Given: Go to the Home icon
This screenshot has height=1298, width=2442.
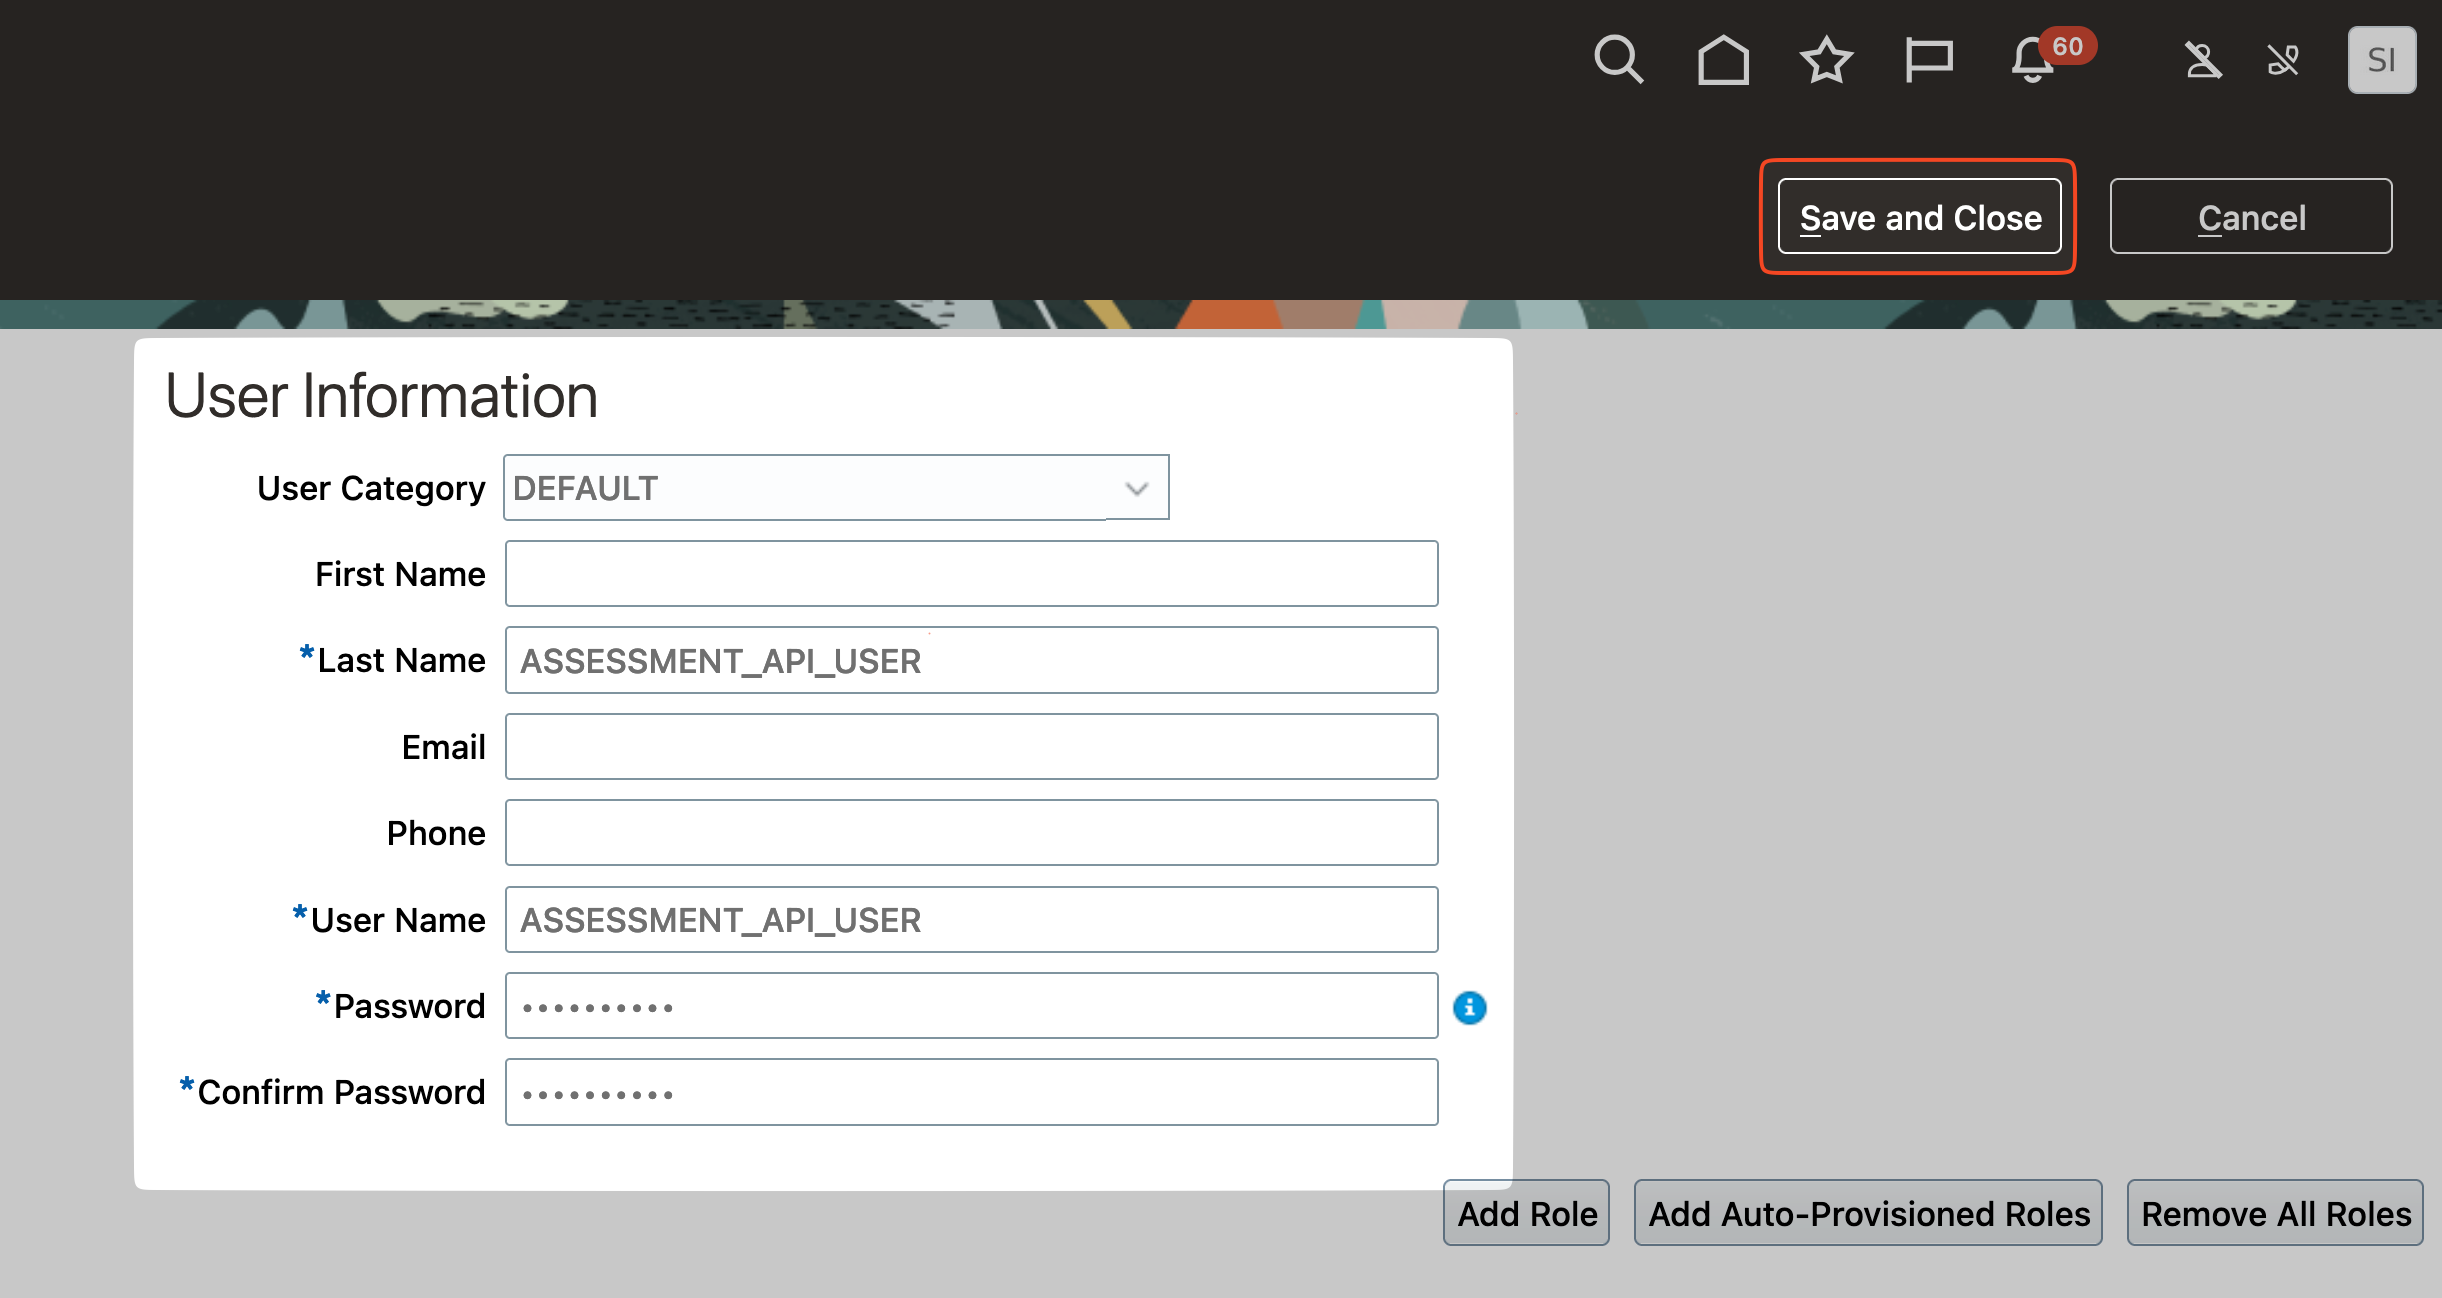Looking at the screenshot, I should point(1723,60).
